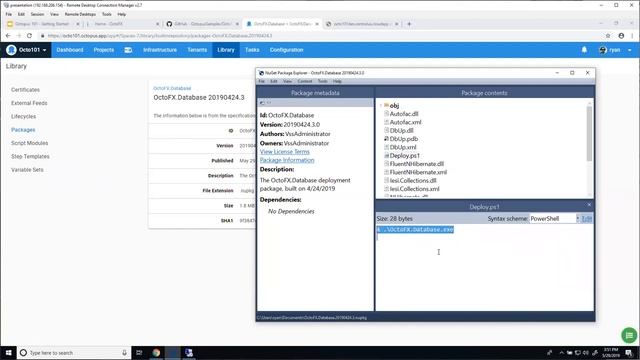The width and height of the screenshot is (640, 360).
Task: Open Variable Sets in Library sidebar
Action: pos(27,170)
